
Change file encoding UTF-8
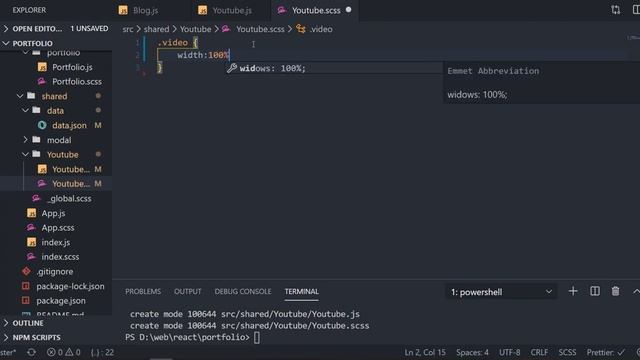(x=509, y=352)
